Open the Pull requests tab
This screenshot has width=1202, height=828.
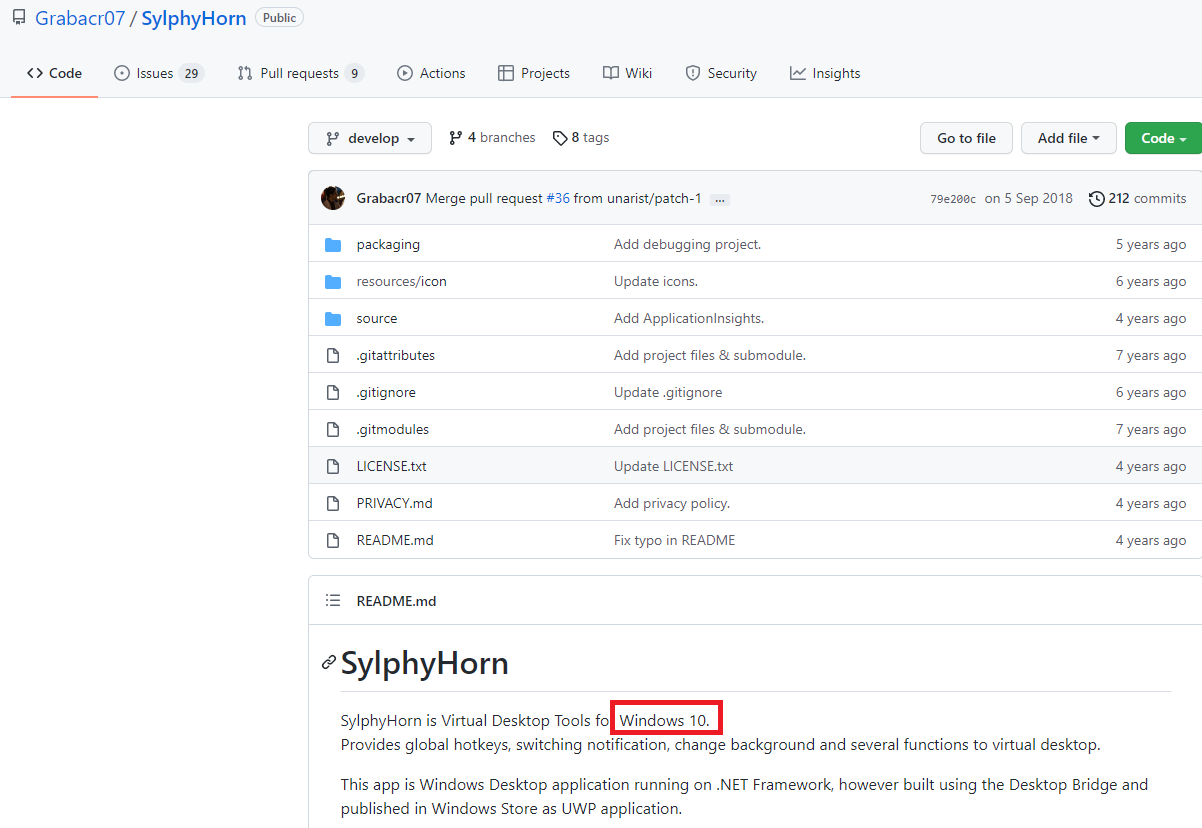click(x=301, y=73)
